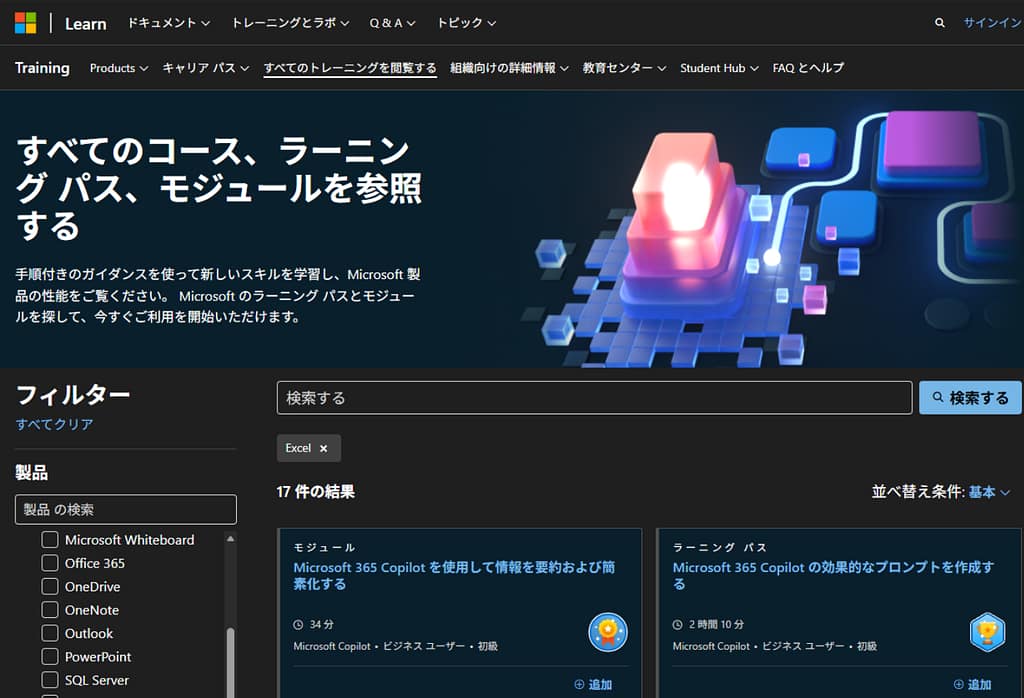Screen dimensions: 1024x698
Task: Click the すべてクリア link
Action: click(54, 424)
